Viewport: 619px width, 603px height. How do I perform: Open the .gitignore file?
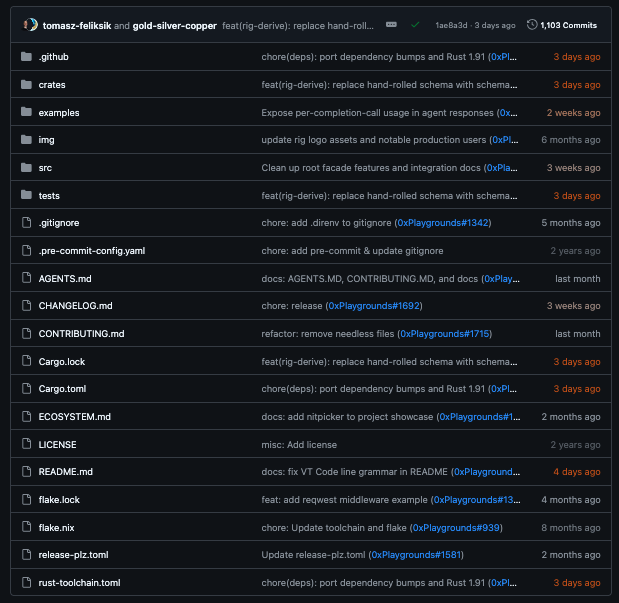(59, 223)
